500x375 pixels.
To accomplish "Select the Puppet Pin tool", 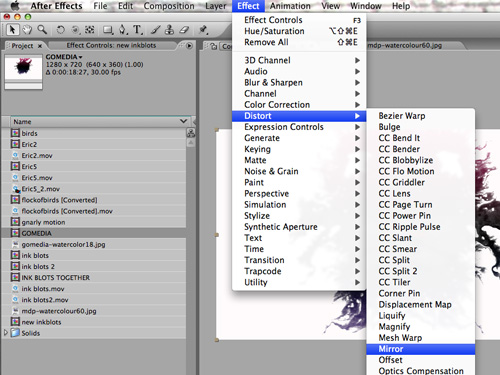I will click(203, 30).
